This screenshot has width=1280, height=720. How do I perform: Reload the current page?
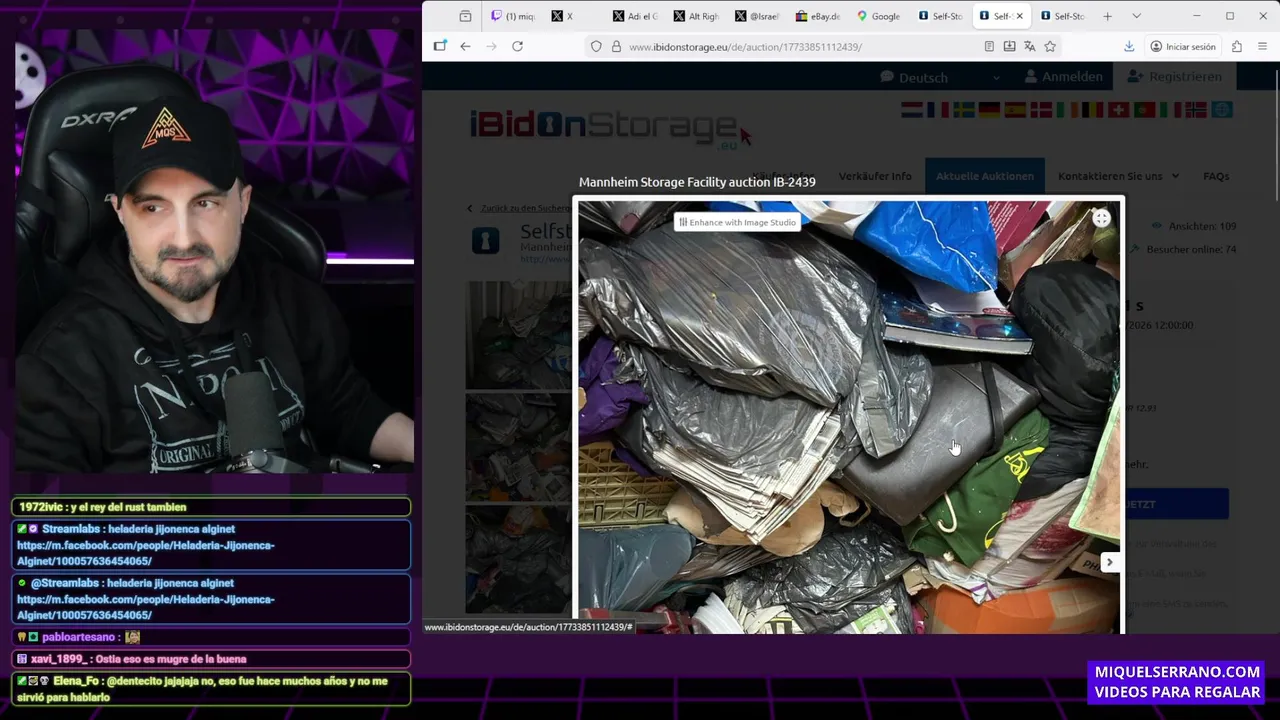(x=517, y=46)
